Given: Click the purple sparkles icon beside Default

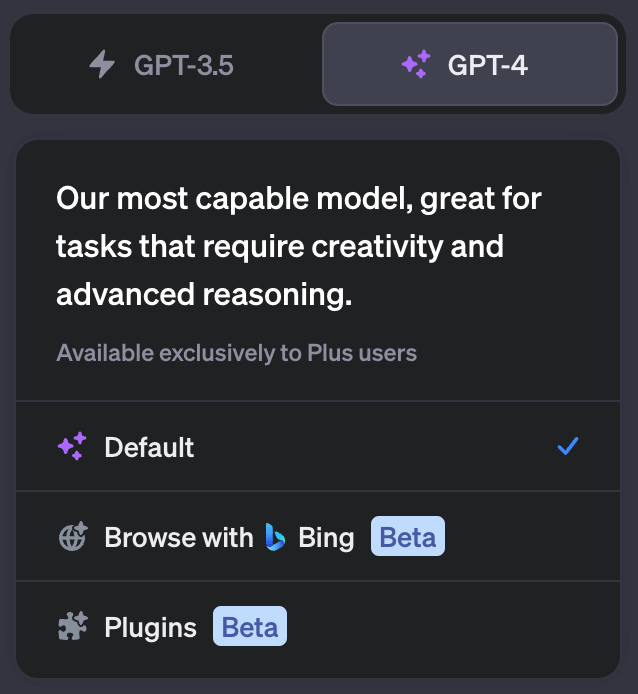Looking at the screenshot, I should (72, 447).
